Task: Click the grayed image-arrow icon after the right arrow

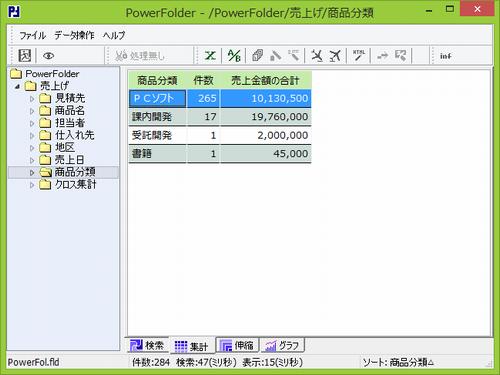Action: pyautogui.click(x=400, y=55)
